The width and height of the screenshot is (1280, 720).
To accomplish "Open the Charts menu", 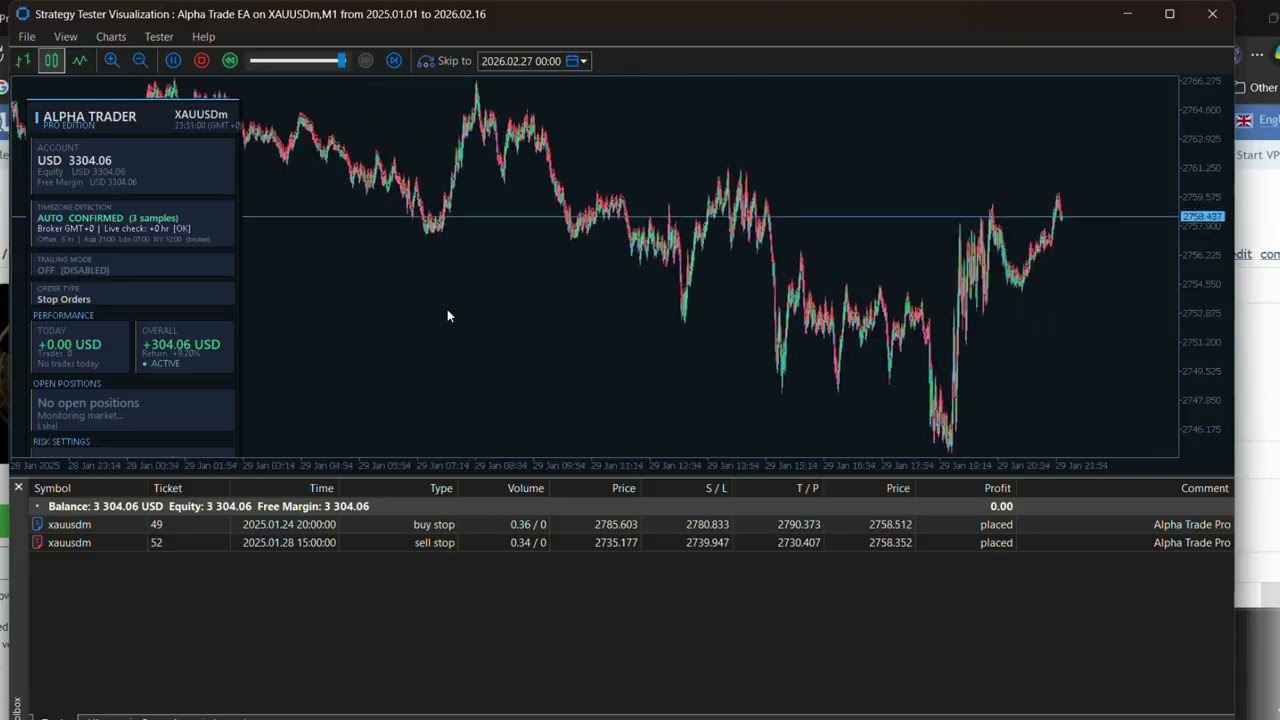I will pyautogui.click(x=111, y=37).
